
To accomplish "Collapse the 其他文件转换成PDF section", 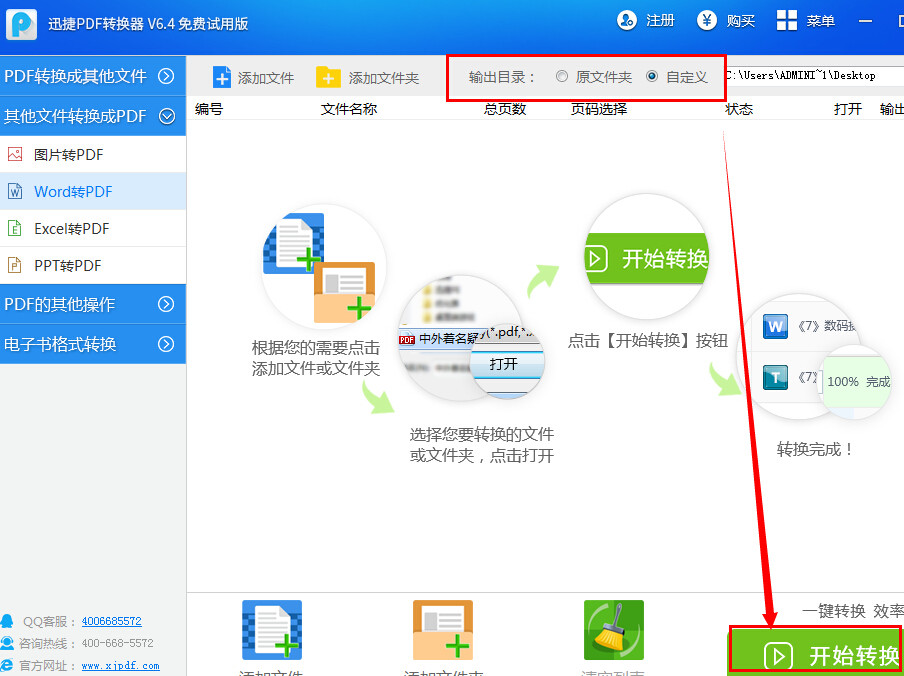I will (x=93, y=116).
